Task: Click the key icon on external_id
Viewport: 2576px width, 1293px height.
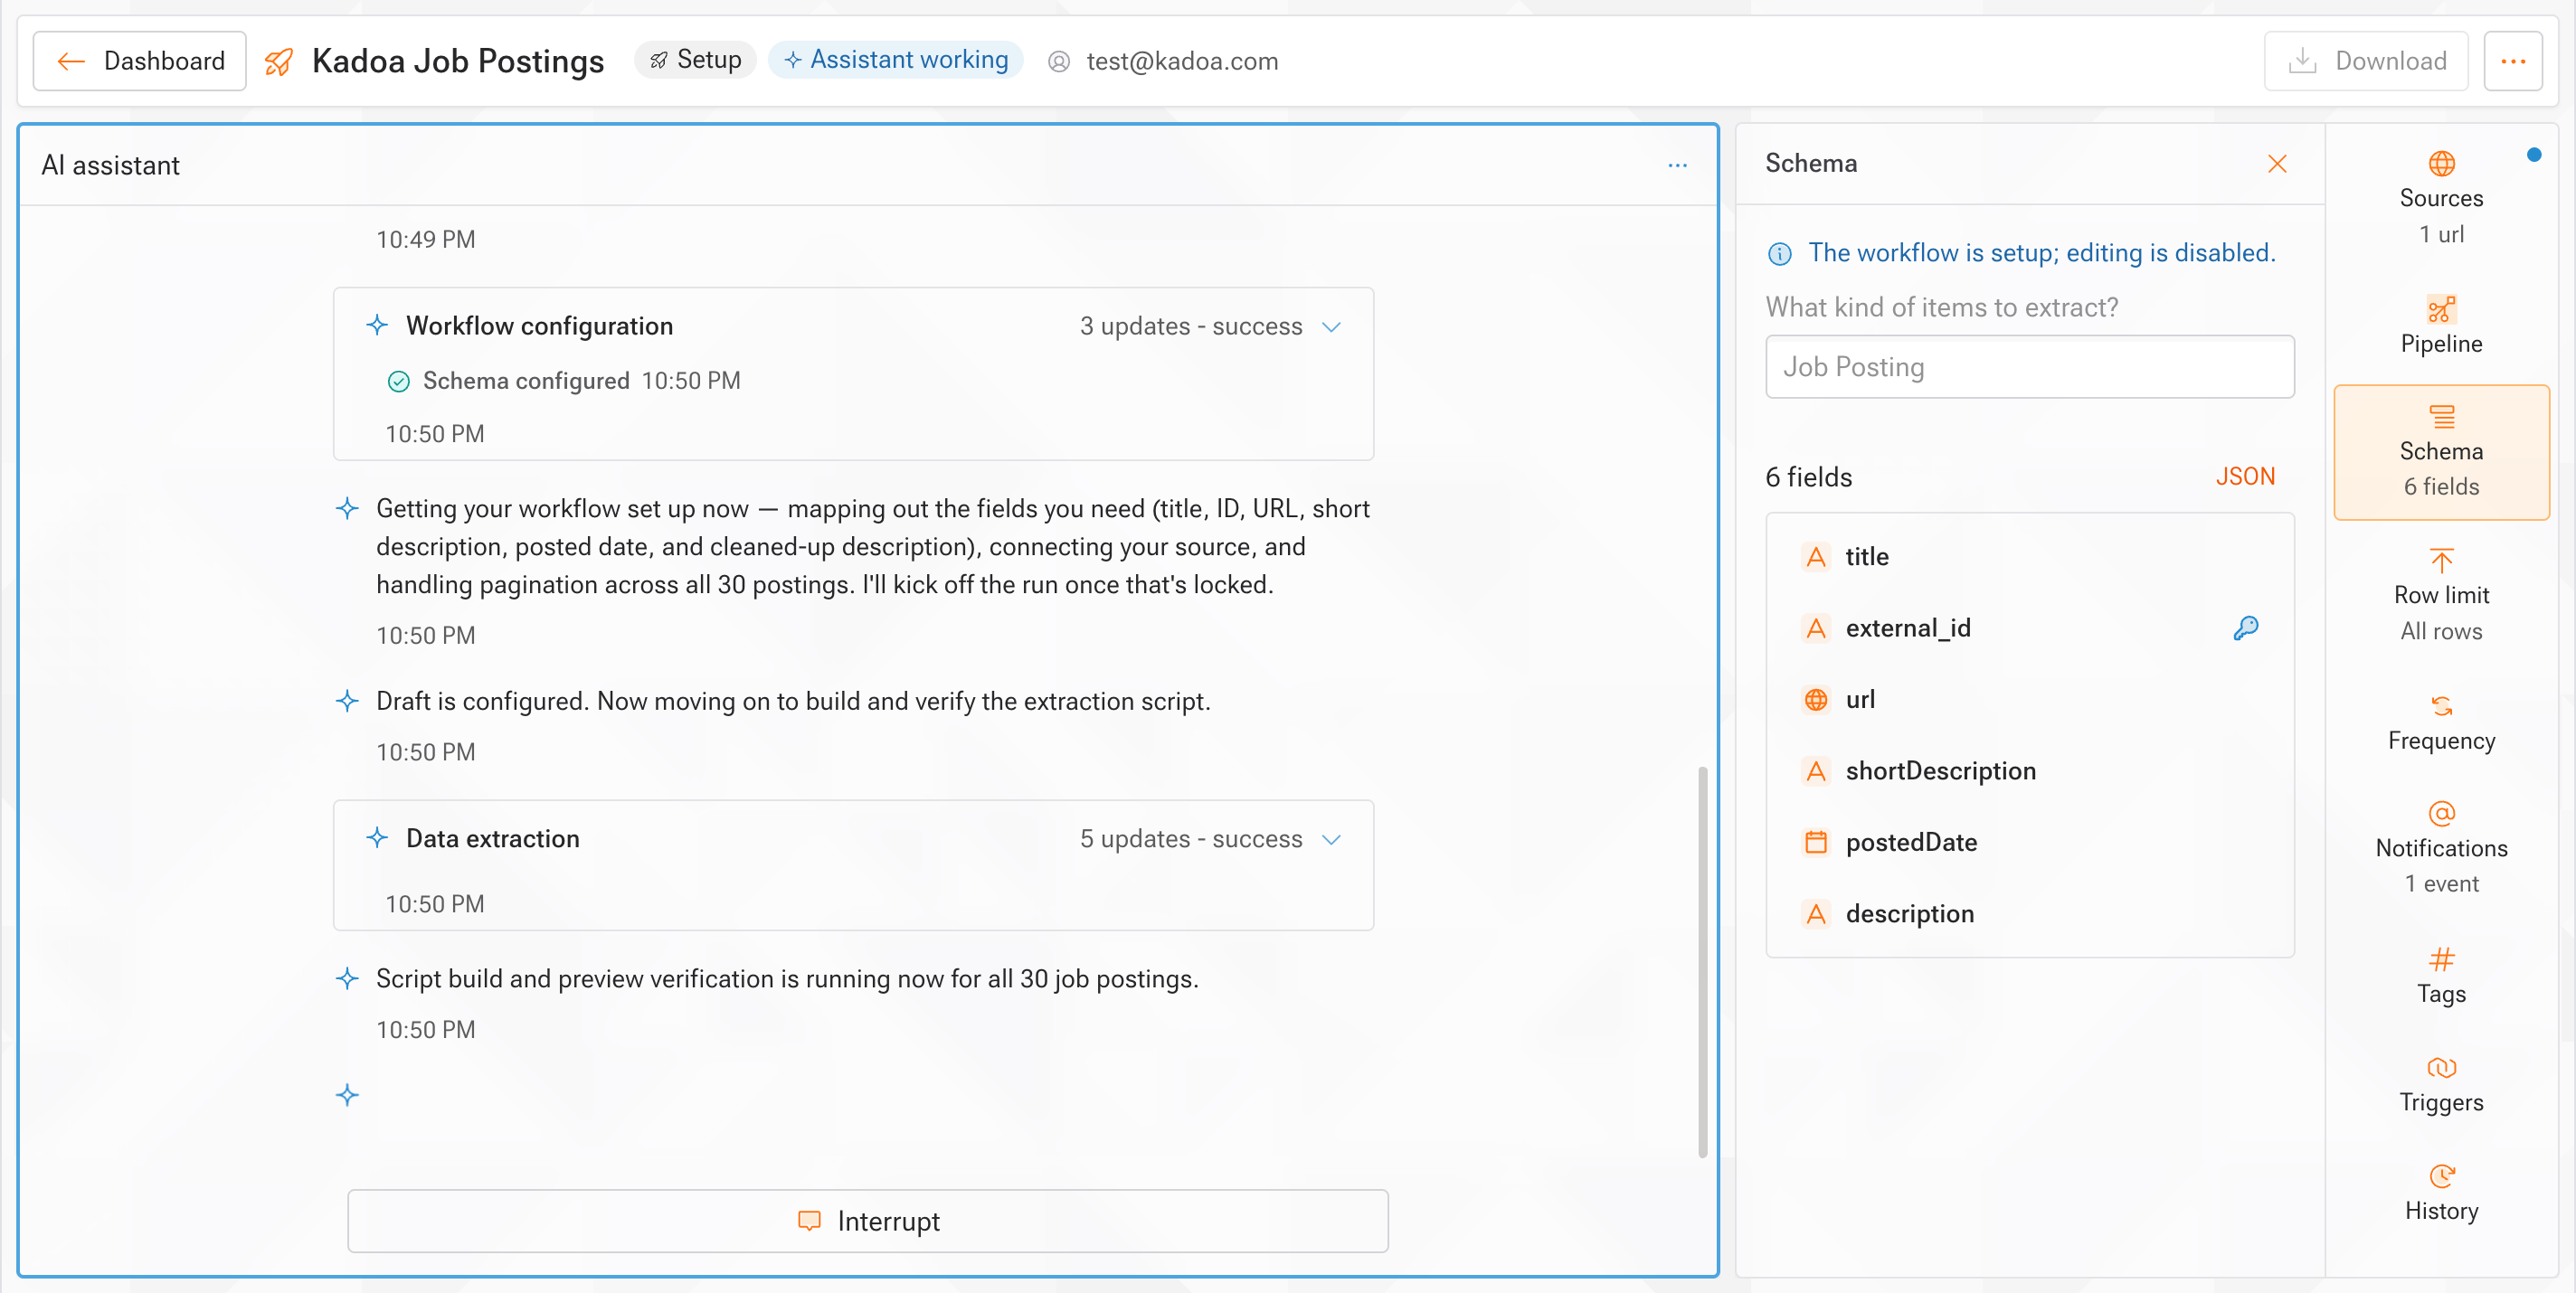Action: (x=2246, y=628)
